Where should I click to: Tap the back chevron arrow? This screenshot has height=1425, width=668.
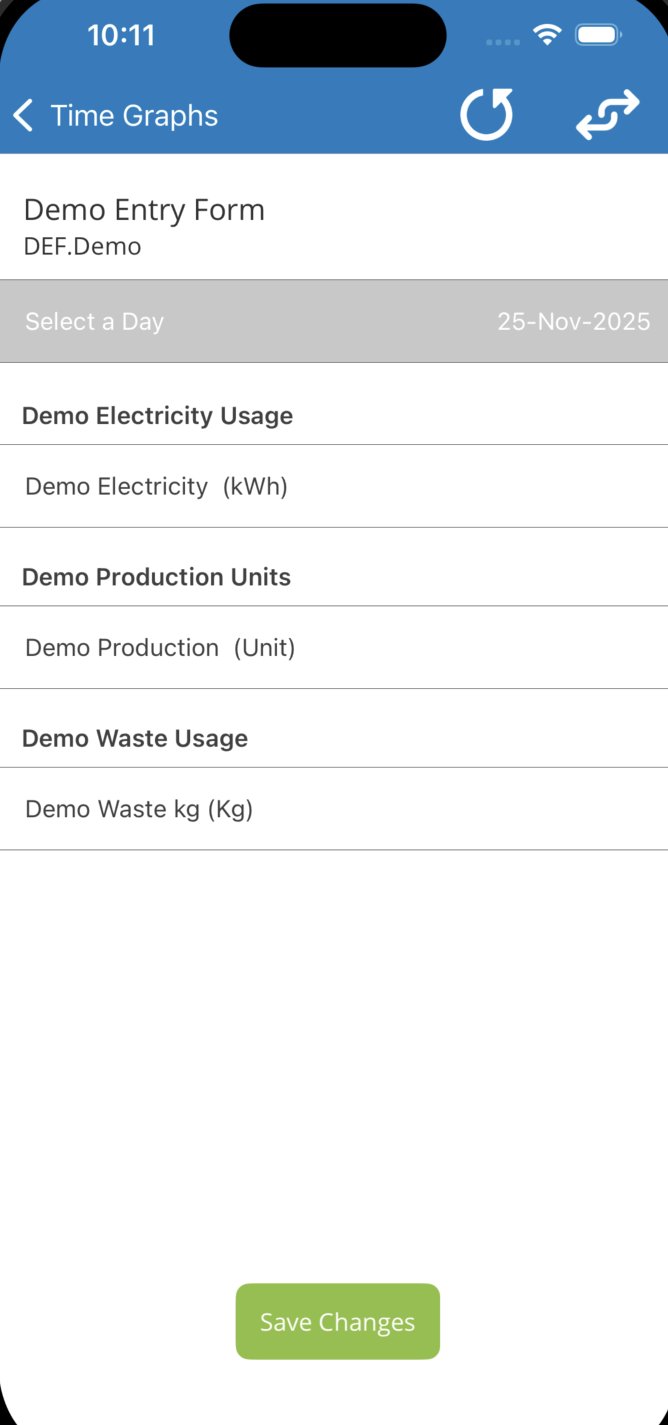[23, 116]
